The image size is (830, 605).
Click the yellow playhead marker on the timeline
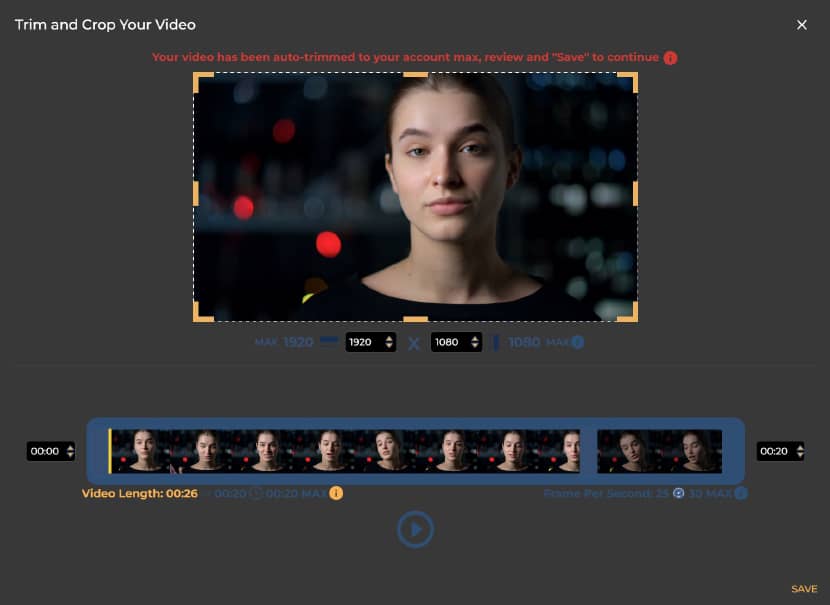point(110,451)
